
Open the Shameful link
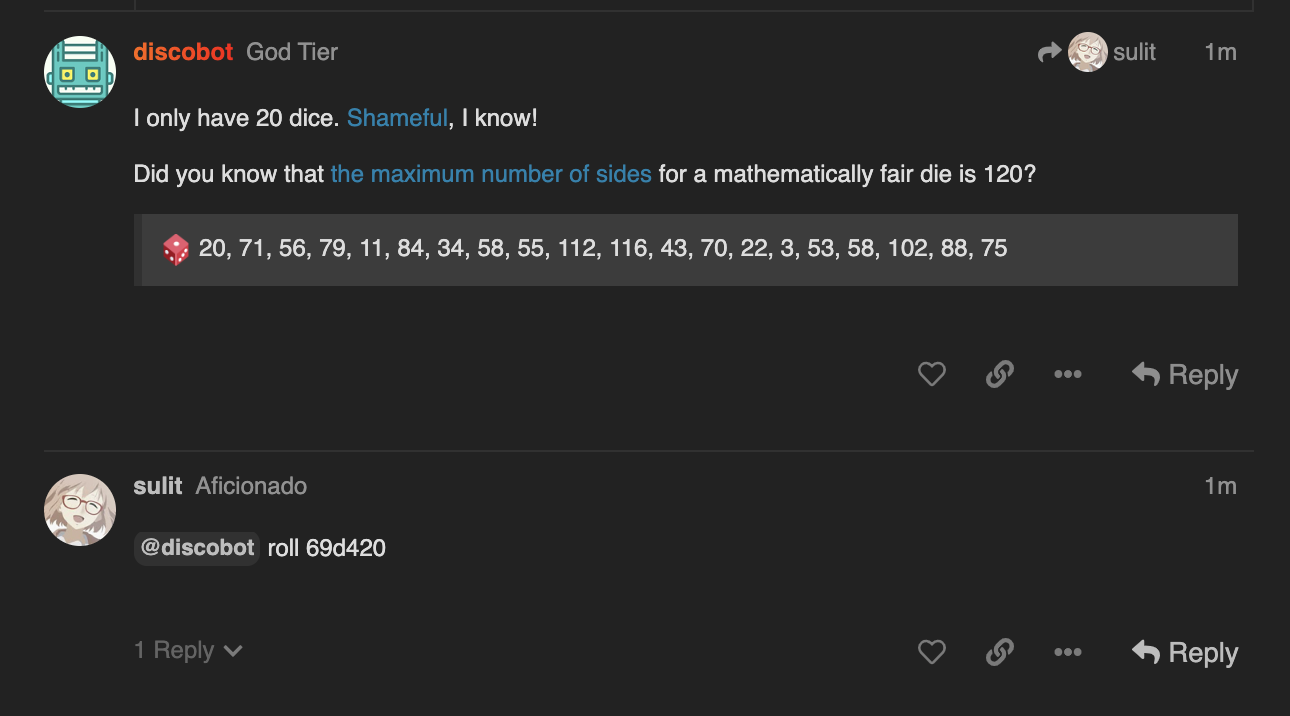pos(397,118)
